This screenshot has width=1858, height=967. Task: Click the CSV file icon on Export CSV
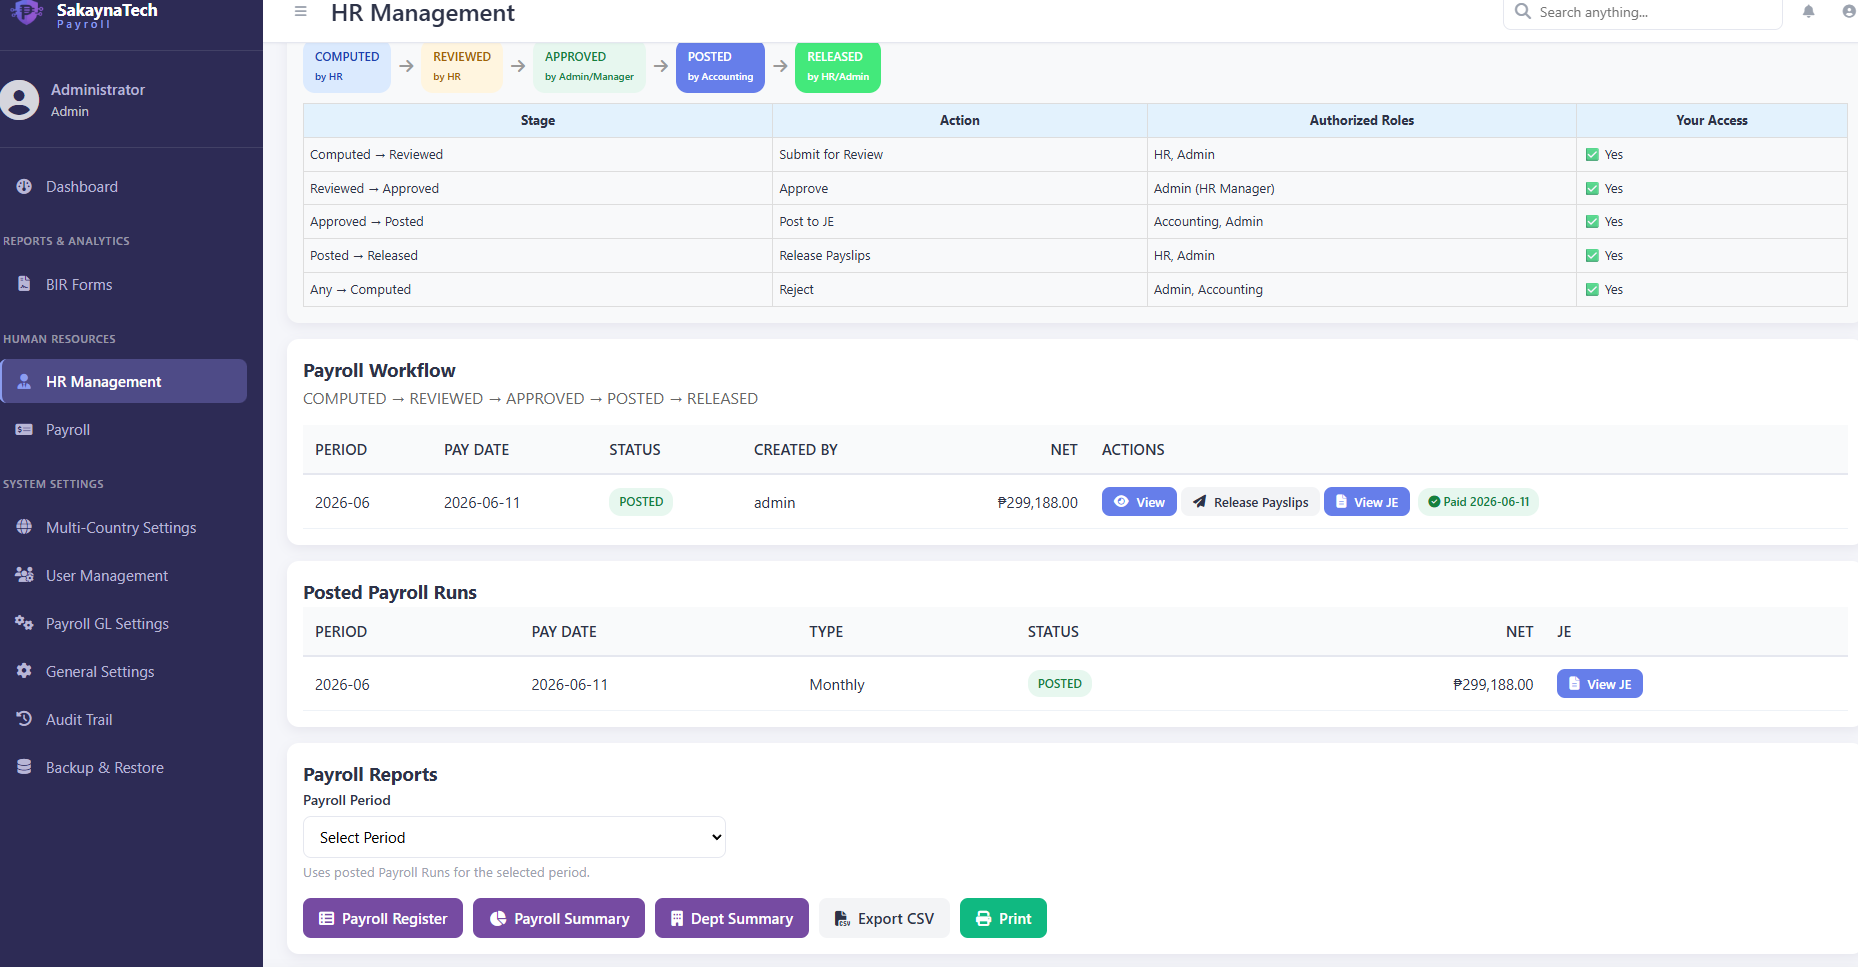842,918
